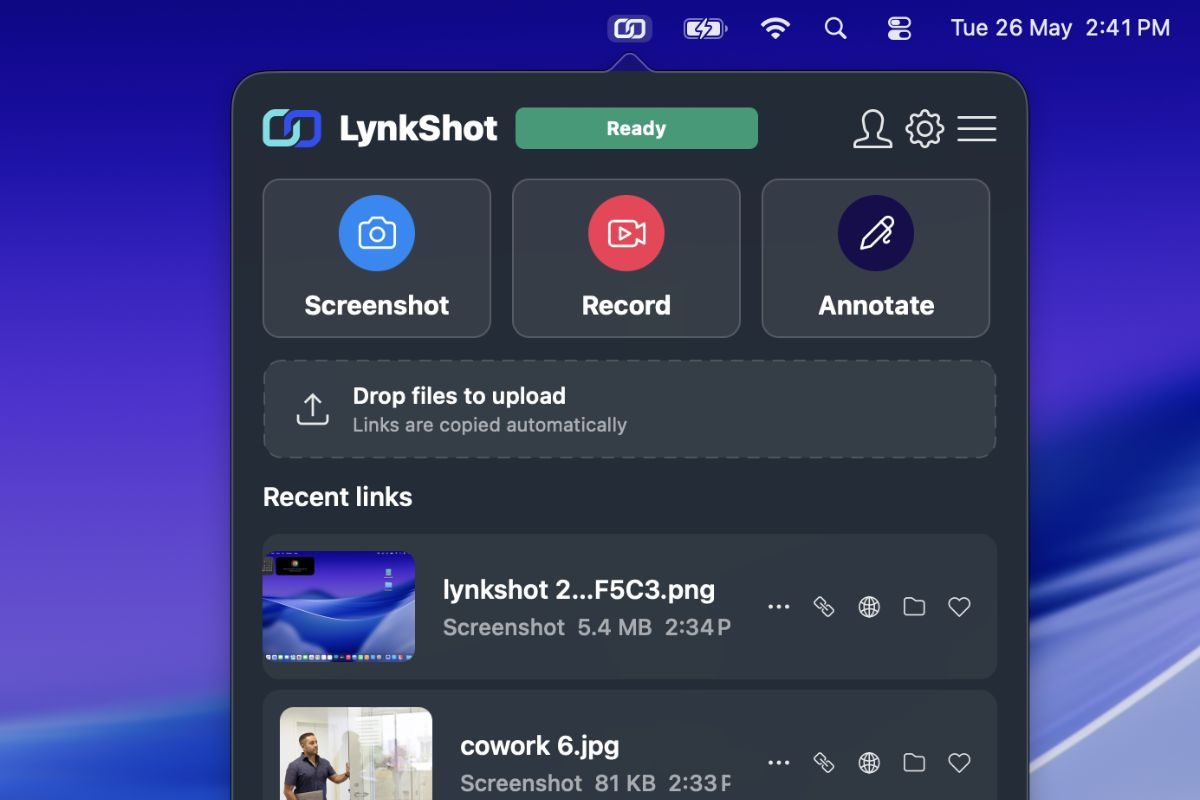
Task: Start a screen Record
Action: coord(626,258)
